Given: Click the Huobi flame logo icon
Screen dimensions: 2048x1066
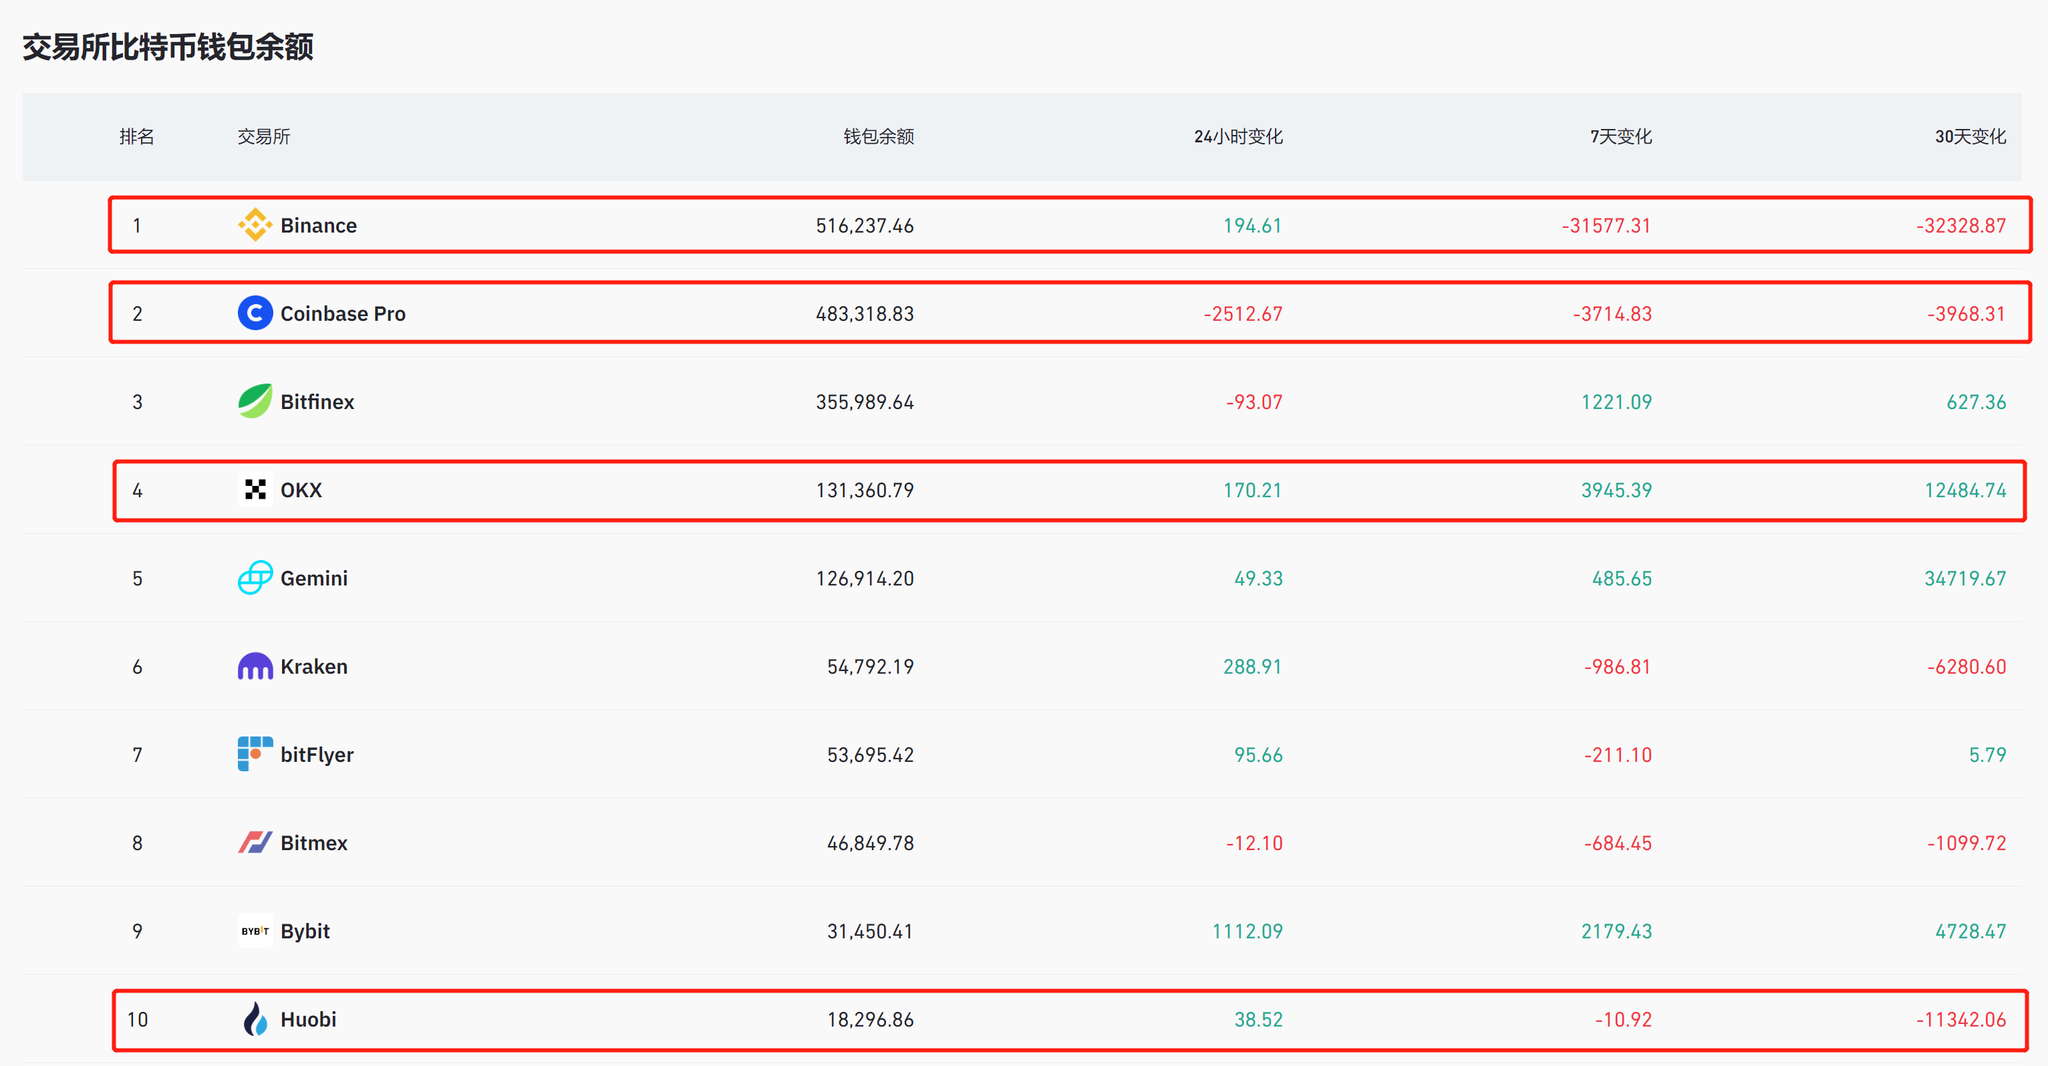Looking at the screenshot, I should click(255, 1019).
